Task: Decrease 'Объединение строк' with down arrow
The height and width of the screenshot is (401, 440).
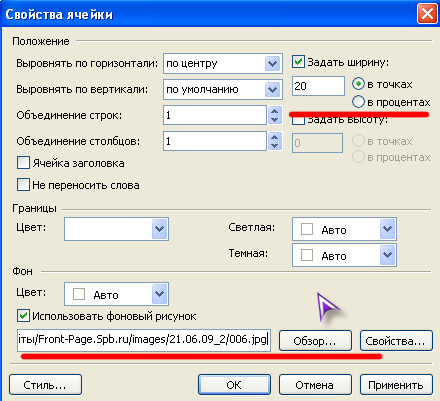Action: pos(275,119)
